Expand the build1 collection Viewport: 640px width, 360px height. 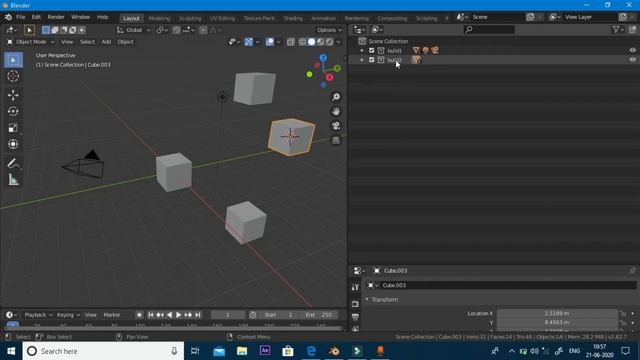362,50
